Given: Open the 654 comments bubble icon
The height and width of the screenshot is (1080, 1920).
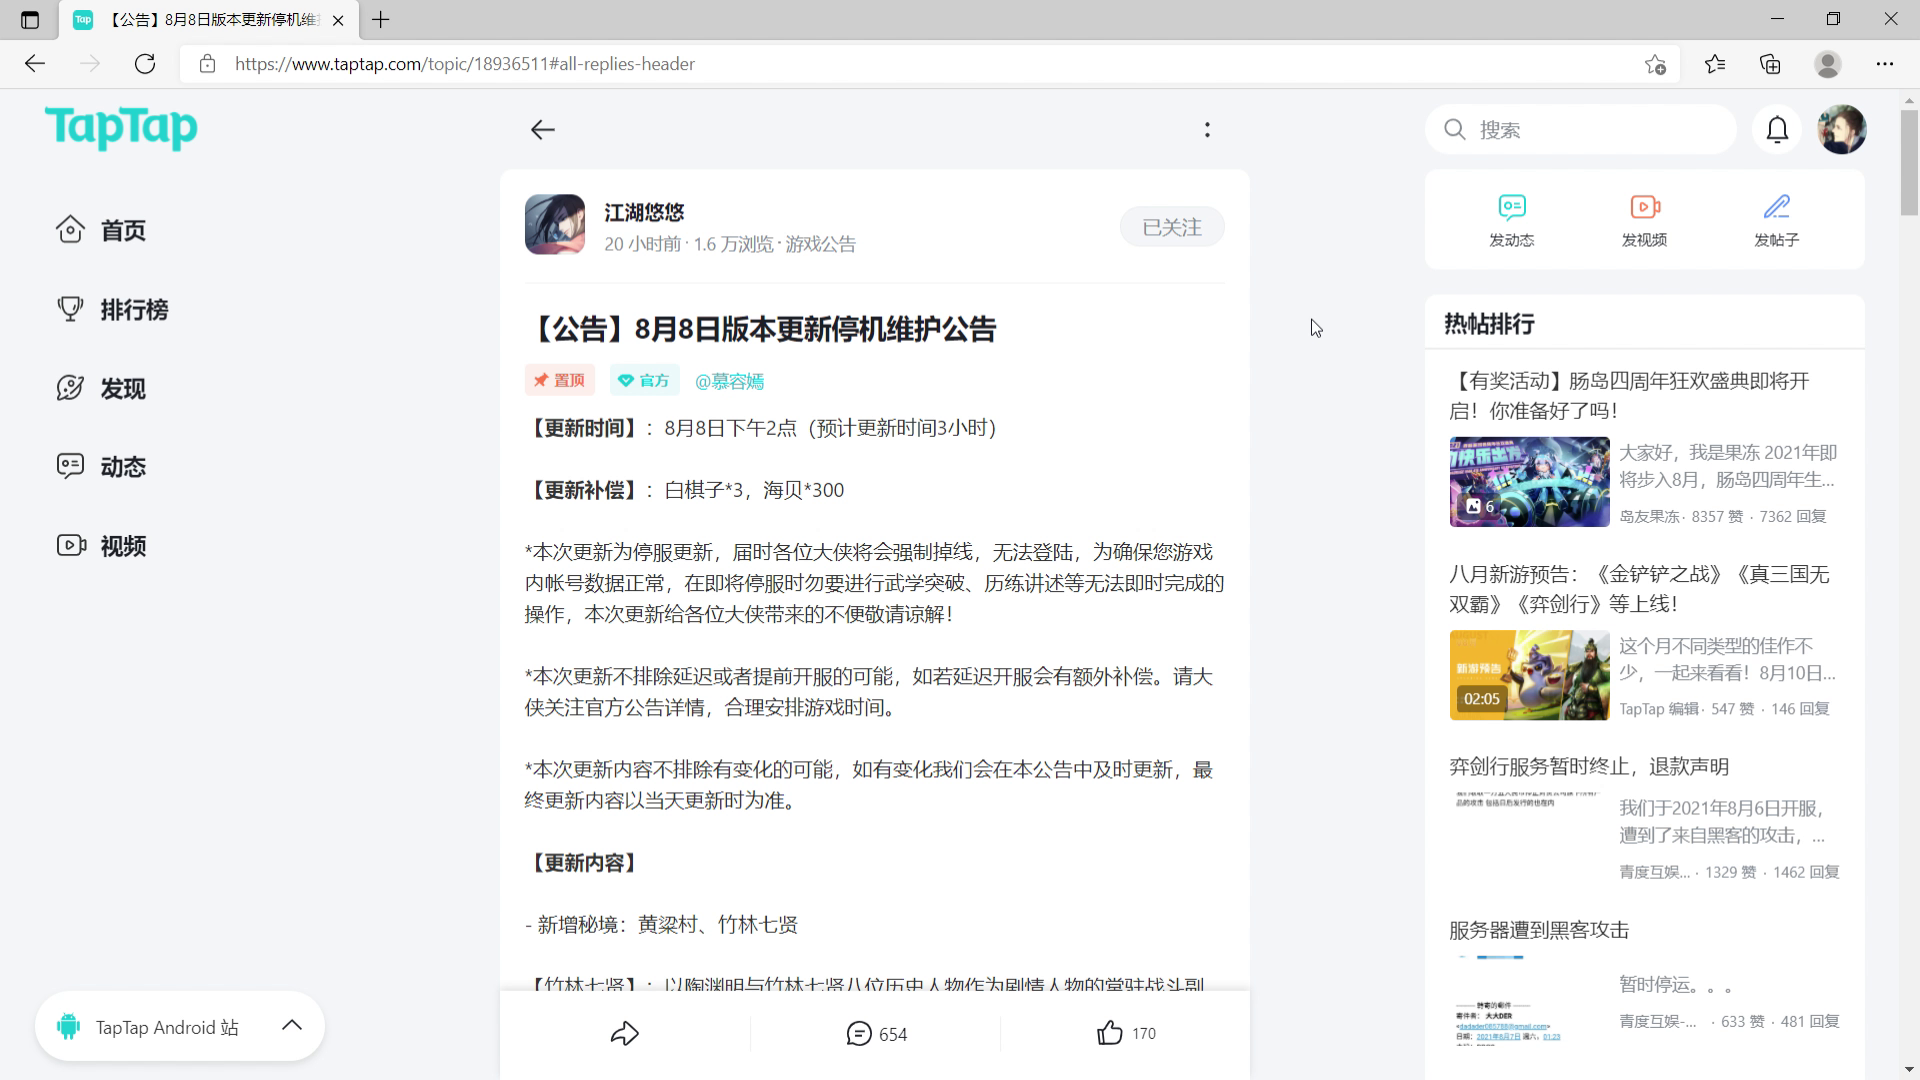Looking at the screenshot, I should tap(858, 1033).
